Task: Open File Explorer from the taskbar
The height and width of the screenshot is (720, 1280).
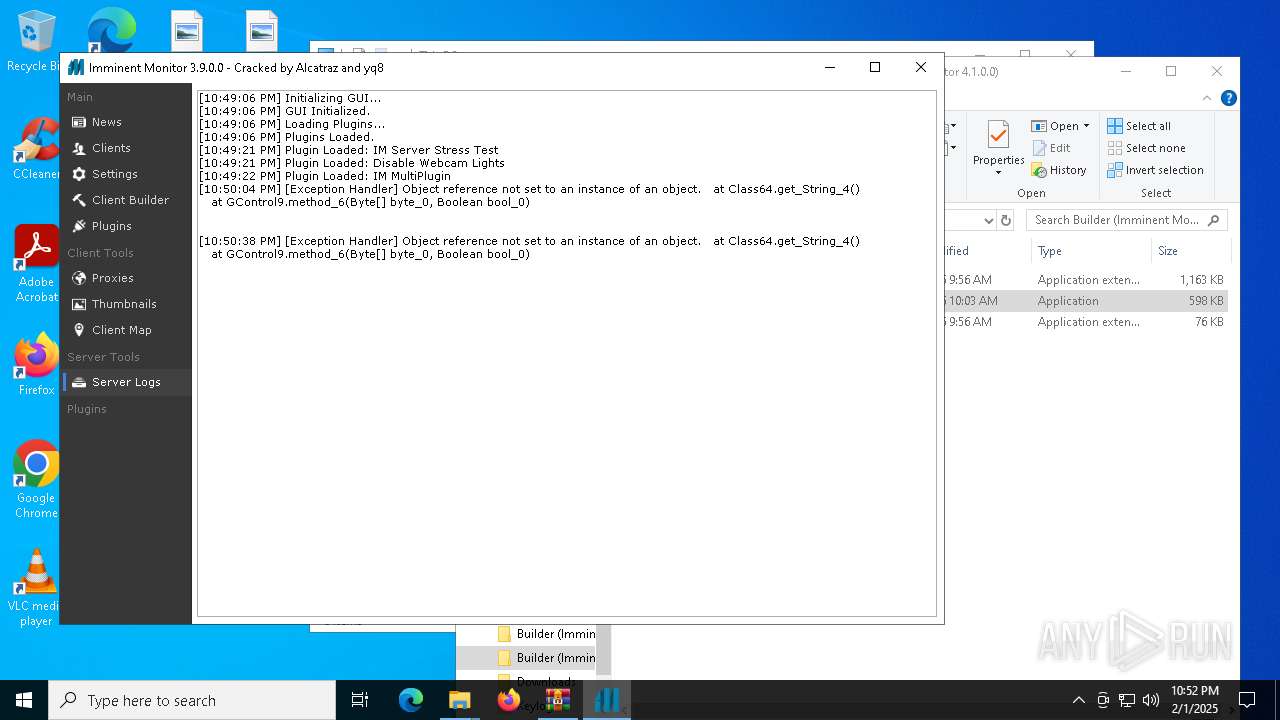Action: coord(459,700)
